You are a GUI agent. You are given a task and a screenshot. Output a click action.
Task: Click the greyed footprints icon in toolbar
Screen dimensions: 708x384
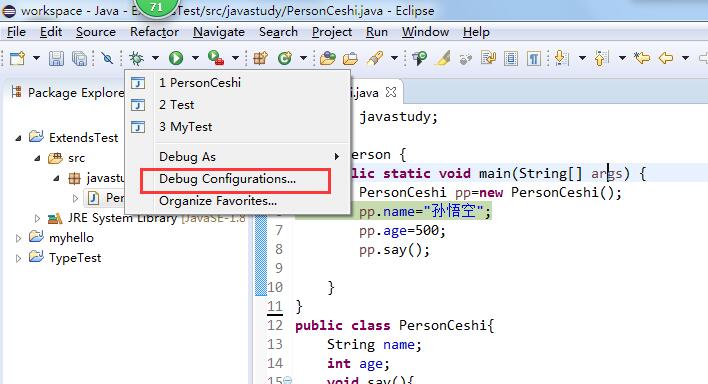tap(466, 59)
